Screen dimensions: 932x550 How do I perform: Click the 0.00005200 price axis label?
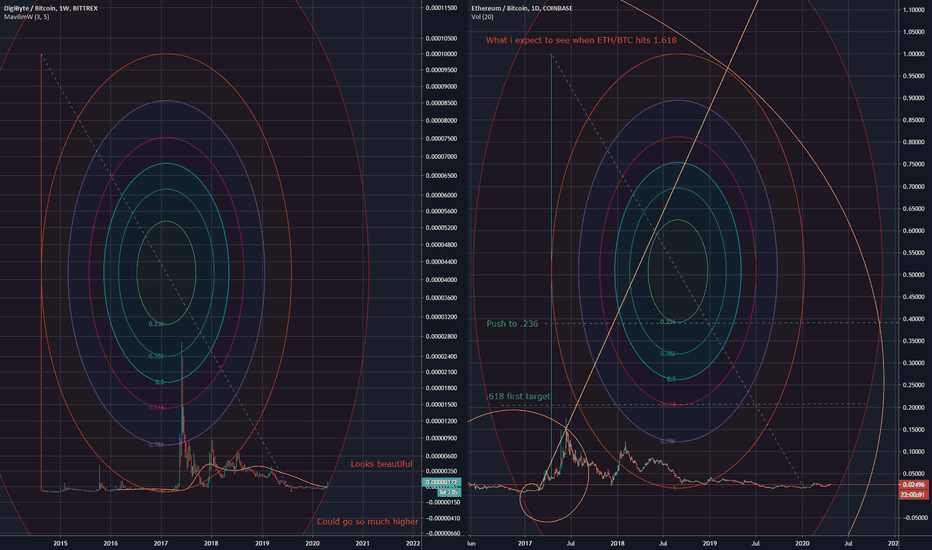pyautogui.click(x=441, y=228)
